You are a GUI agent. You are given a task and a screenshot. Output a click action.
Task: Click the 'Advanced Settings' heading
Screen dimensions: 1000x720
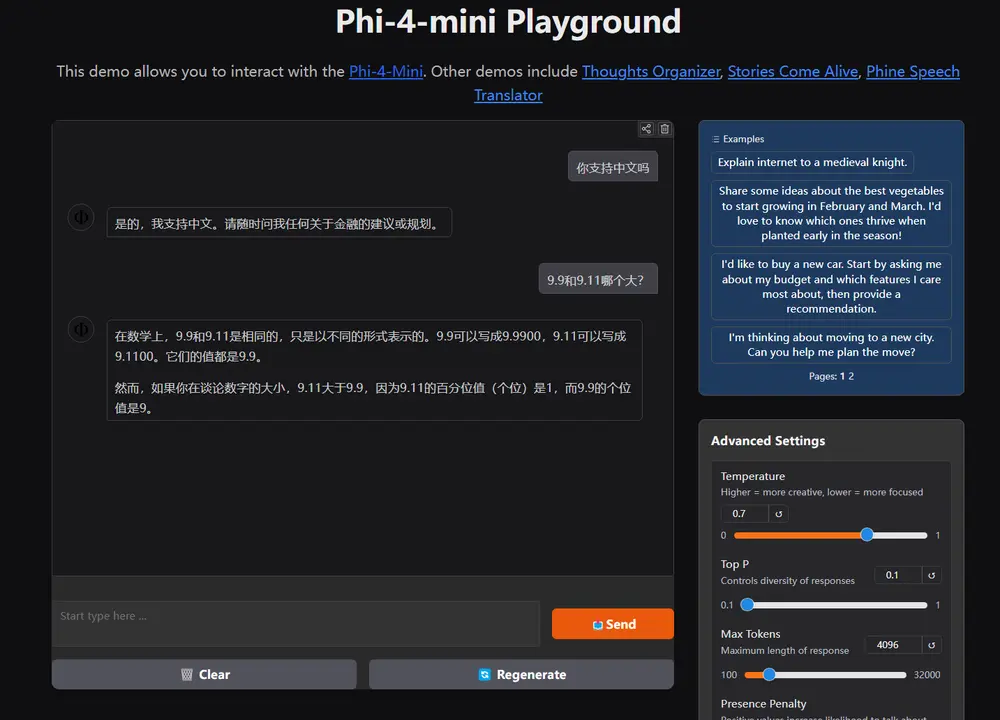768,441
